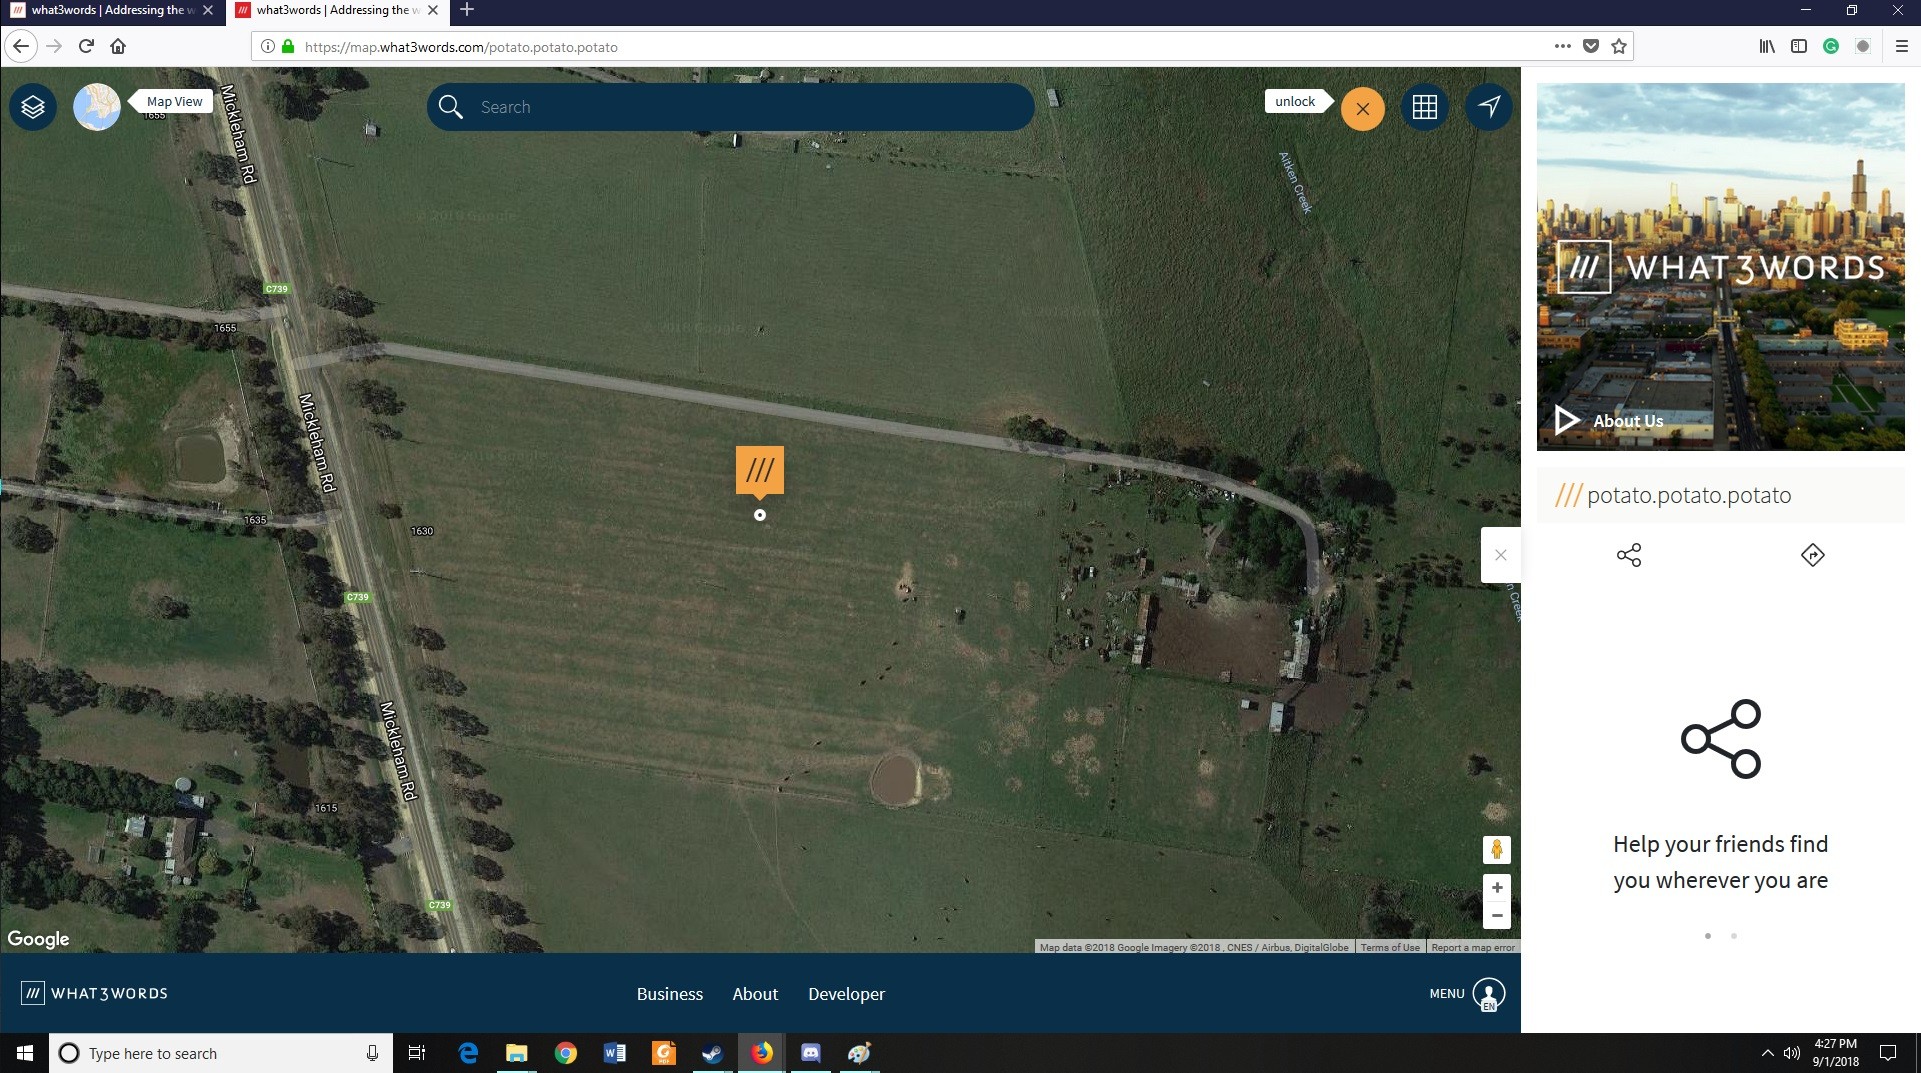
Task: Click the share icon below address
Action: coord(1629,555)
